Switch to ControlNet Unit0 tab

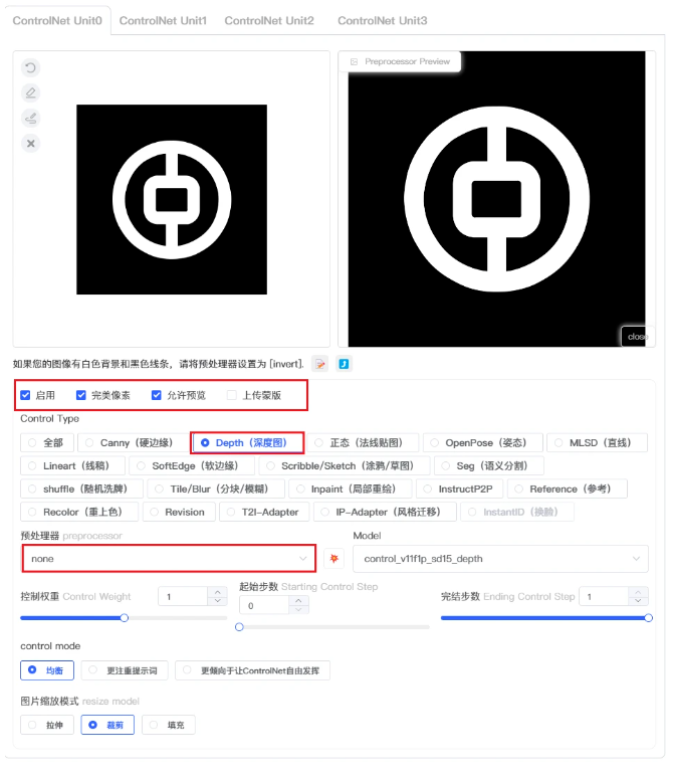(x=57, y=20)
